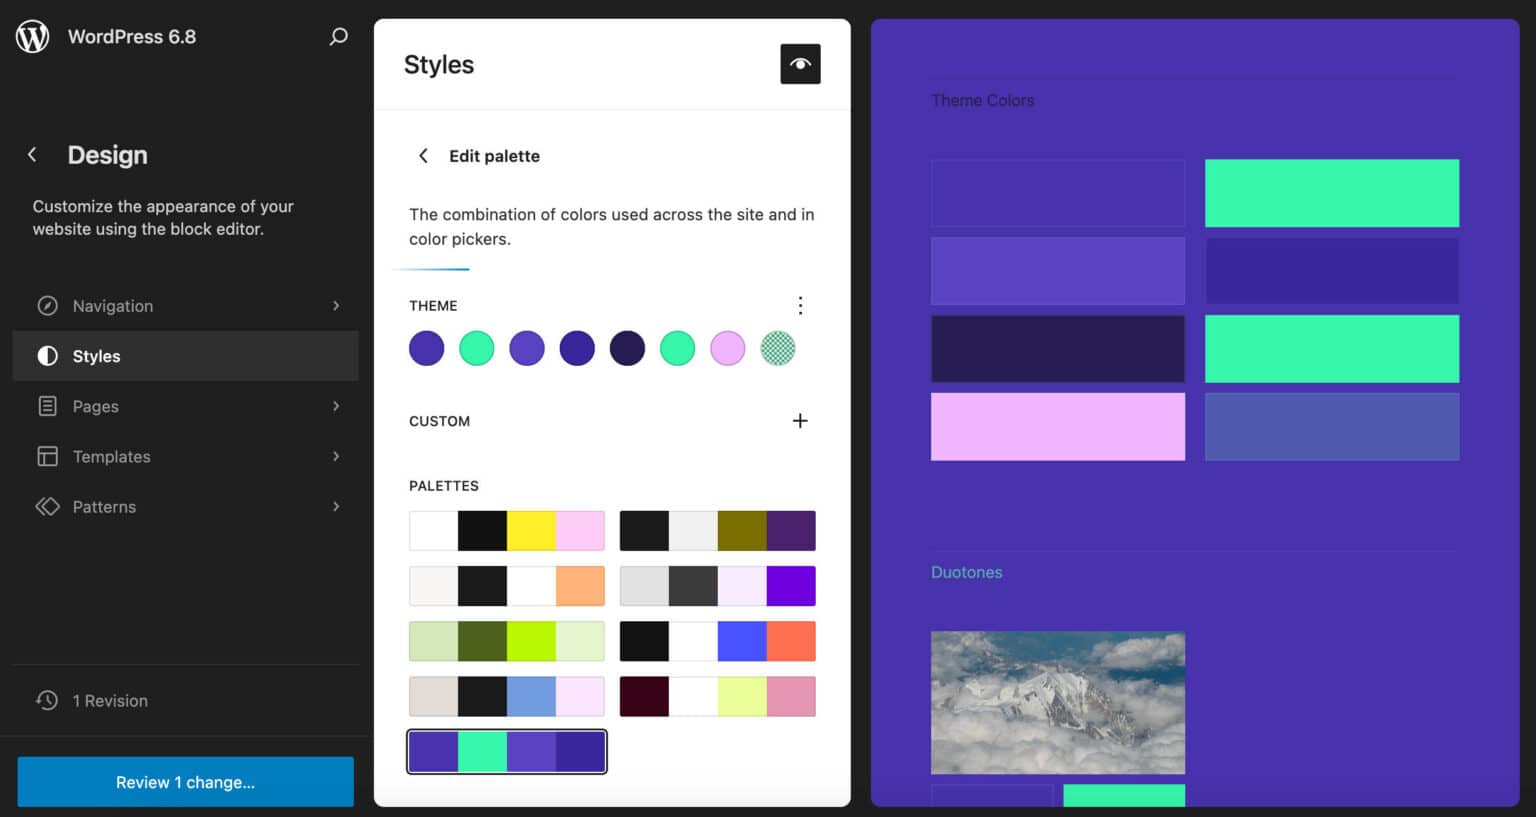This screenshot has height=817, width=1536.
Task: Expand the Navigation chevron arrow
Action: click(336, 306)
